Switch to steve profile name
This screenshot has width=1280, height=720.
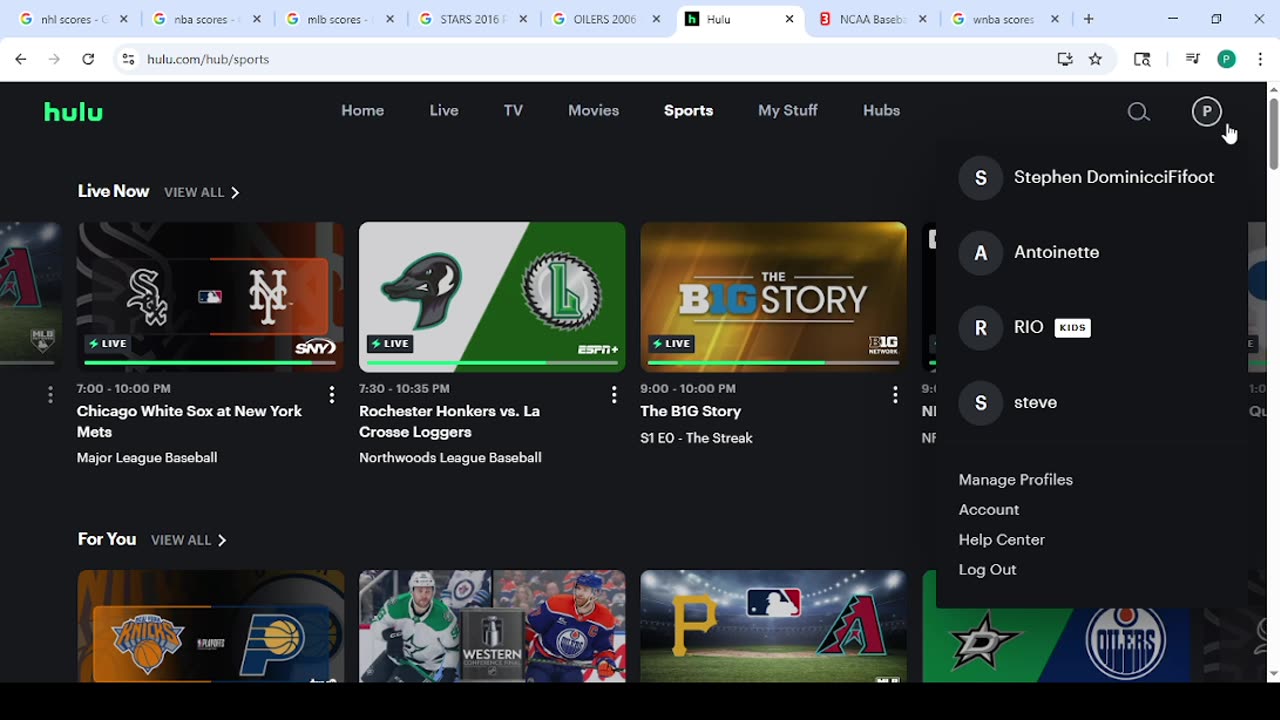pos(1035,402)
